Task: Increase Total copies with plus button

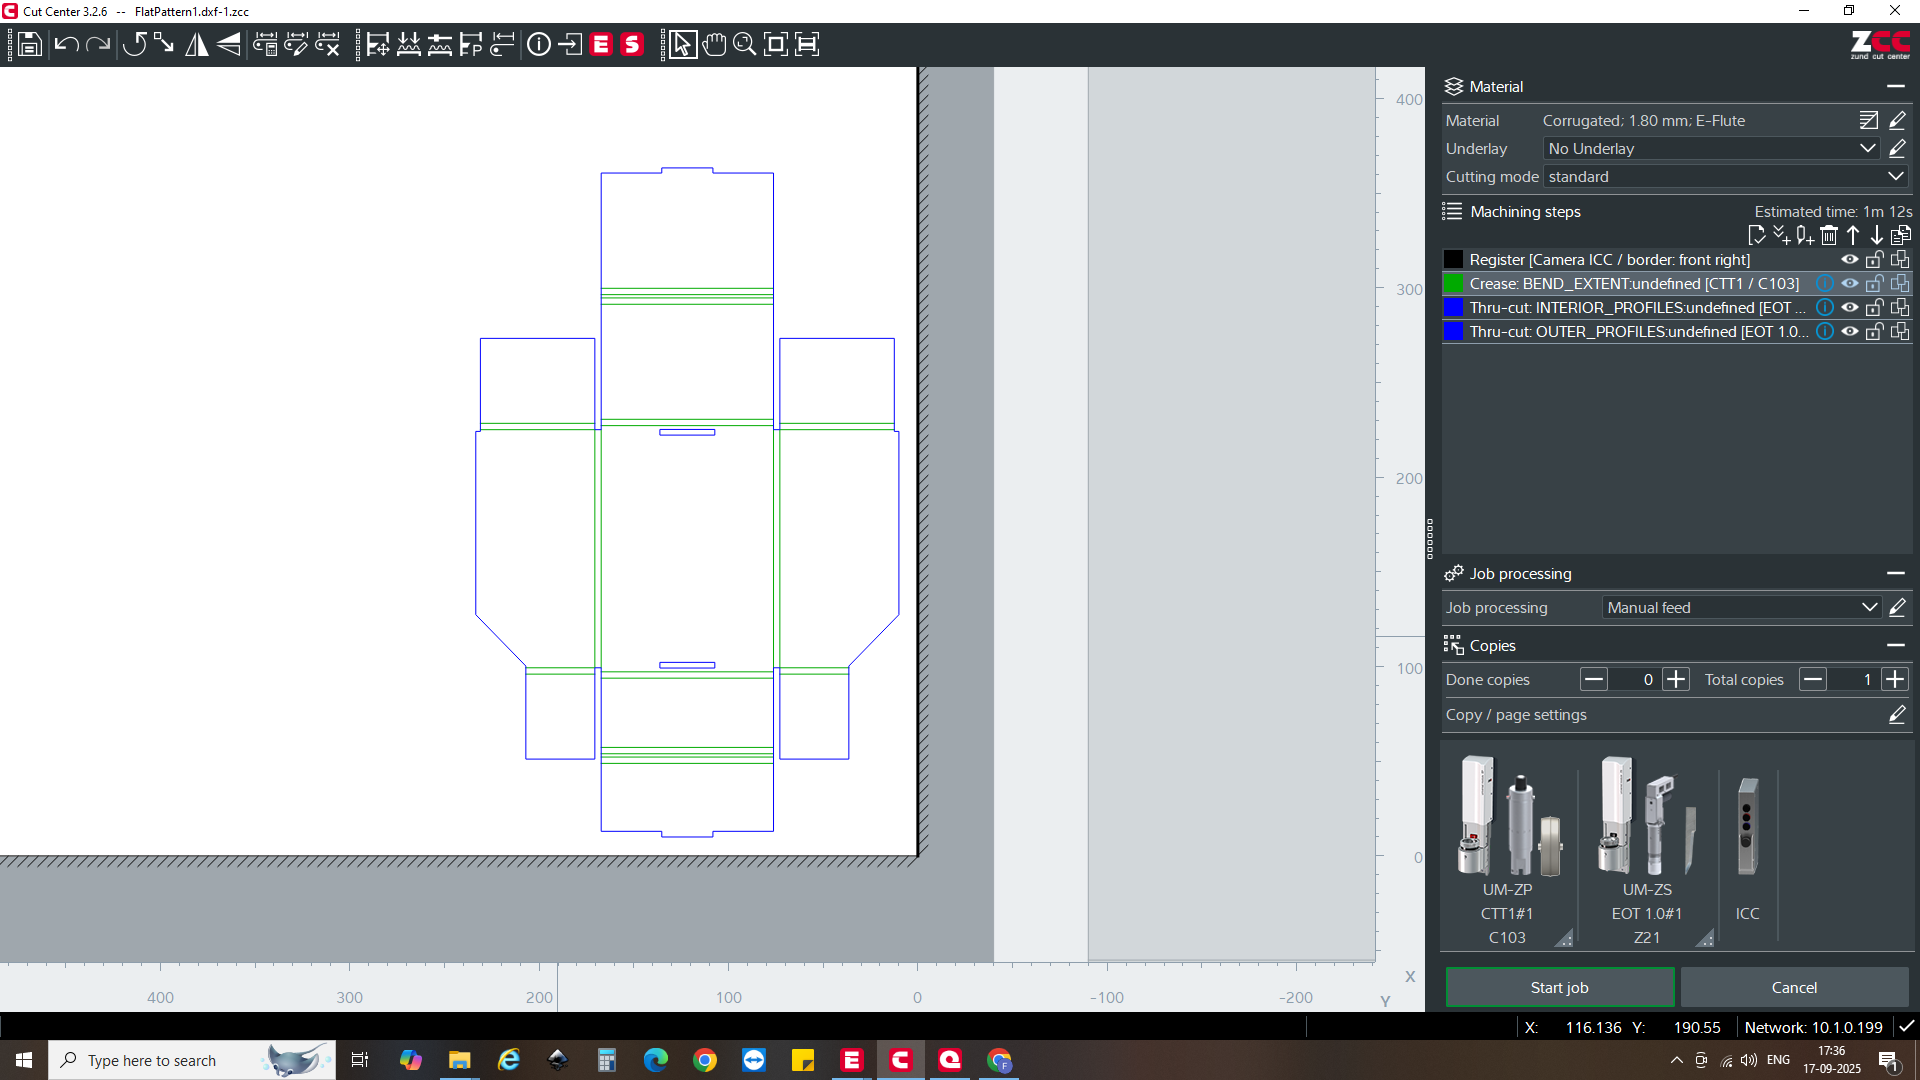Action: pyautogui.click(x=1894, y=680)
